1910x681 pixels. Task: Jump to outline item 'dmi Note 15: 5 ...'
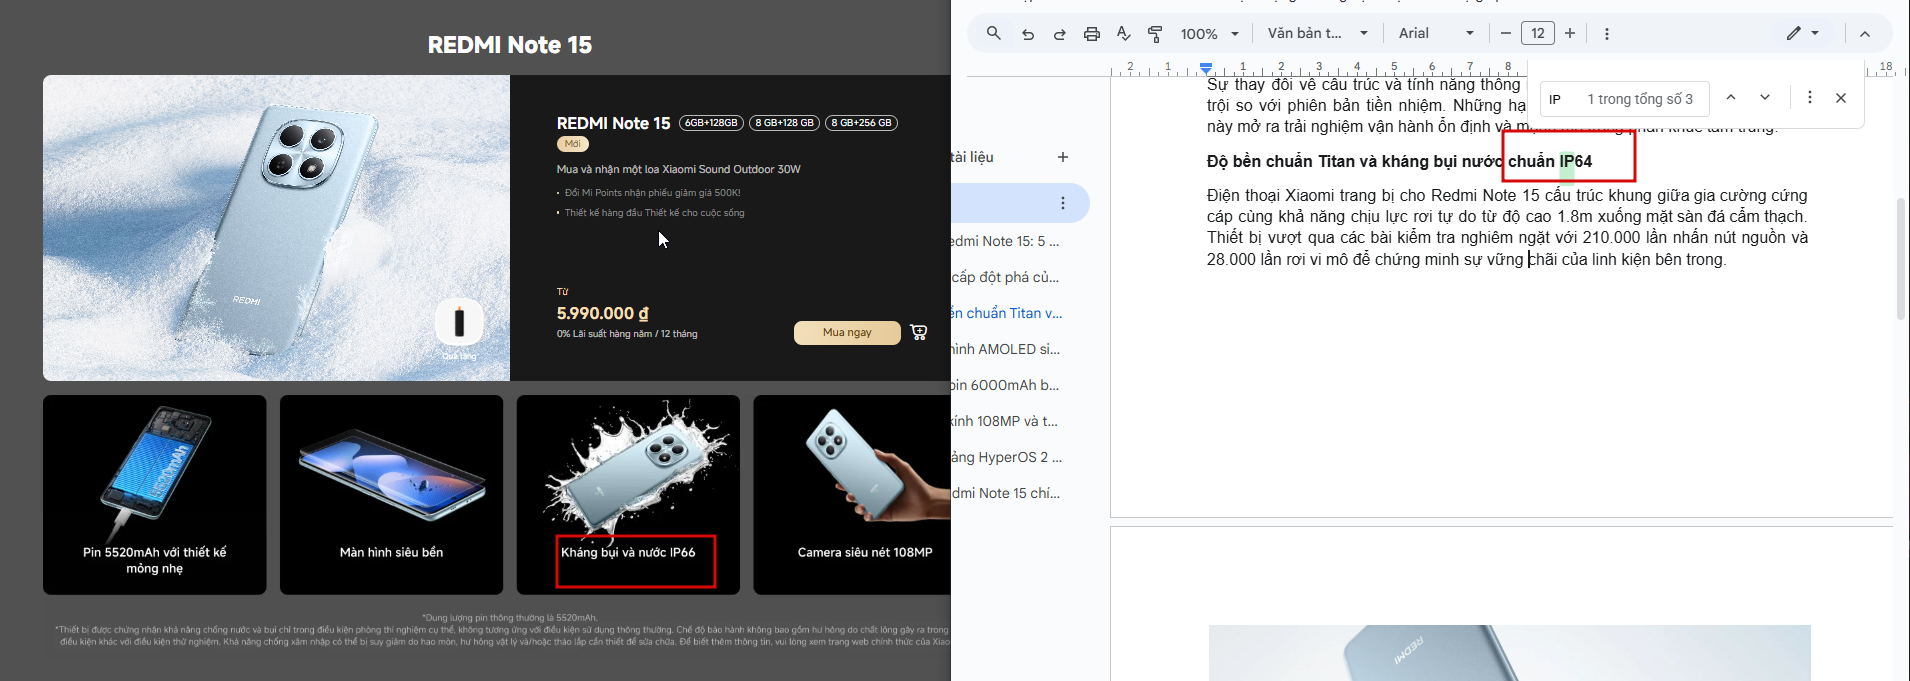pos(1005,241)
